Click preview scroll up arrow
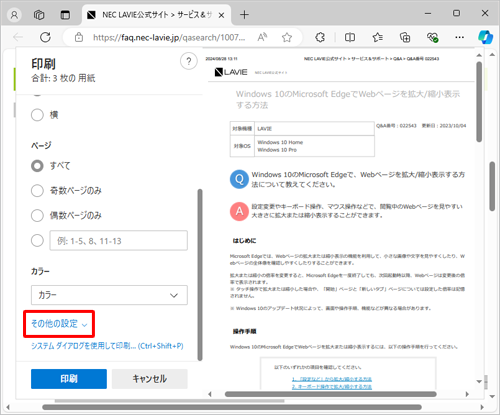This screenshot has width=500, height=415. [479, 55]
